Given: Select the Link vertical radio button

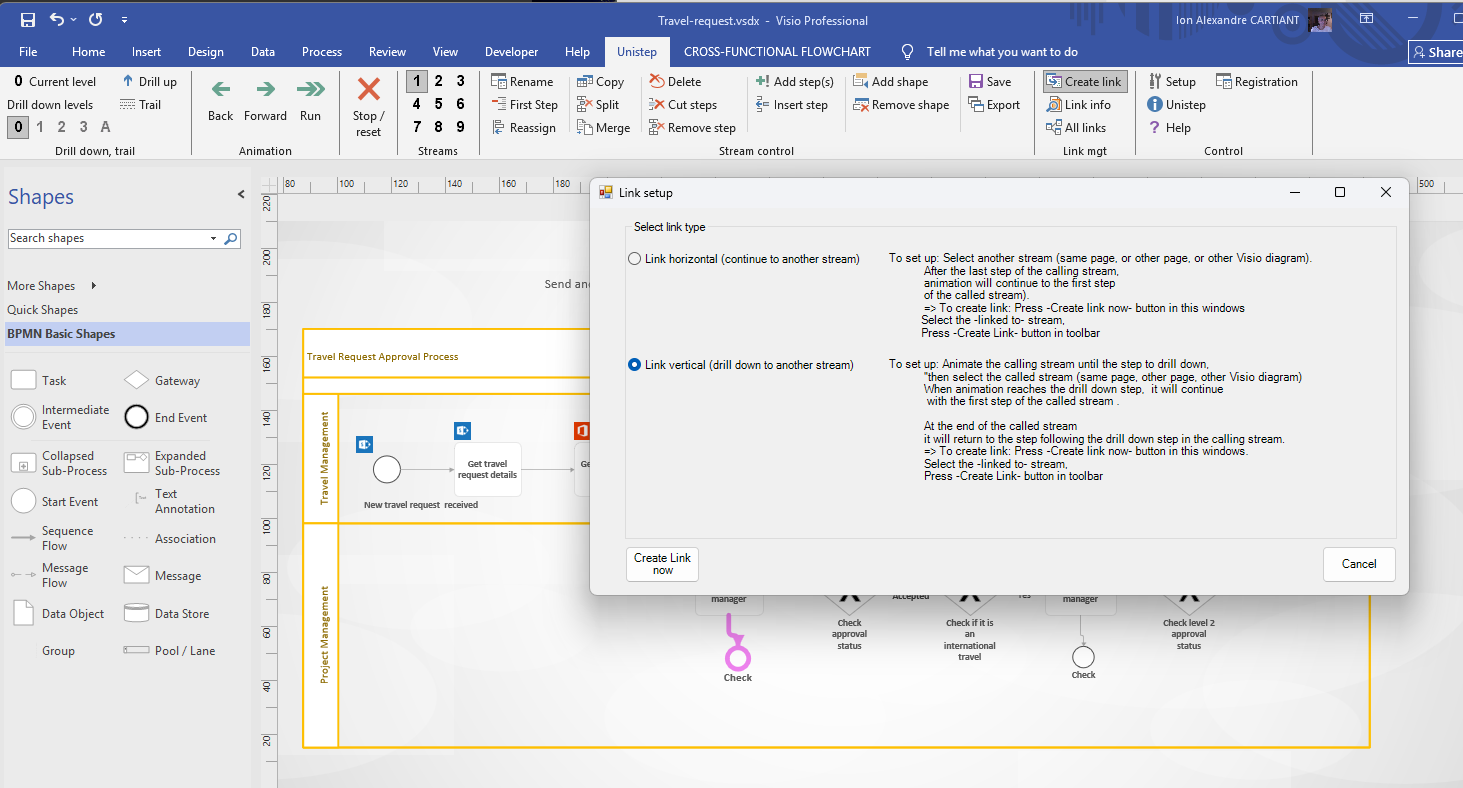Looking at the screenshot, I should pyautogui.click(x=634, y=365).
